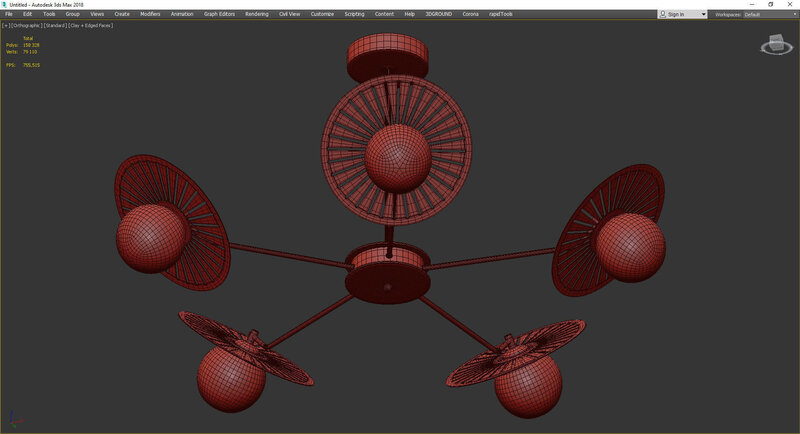This screenshot has width=800, height=434.
Task: Open the Clay + Edged Faces menu
Action: click(90, 25)
